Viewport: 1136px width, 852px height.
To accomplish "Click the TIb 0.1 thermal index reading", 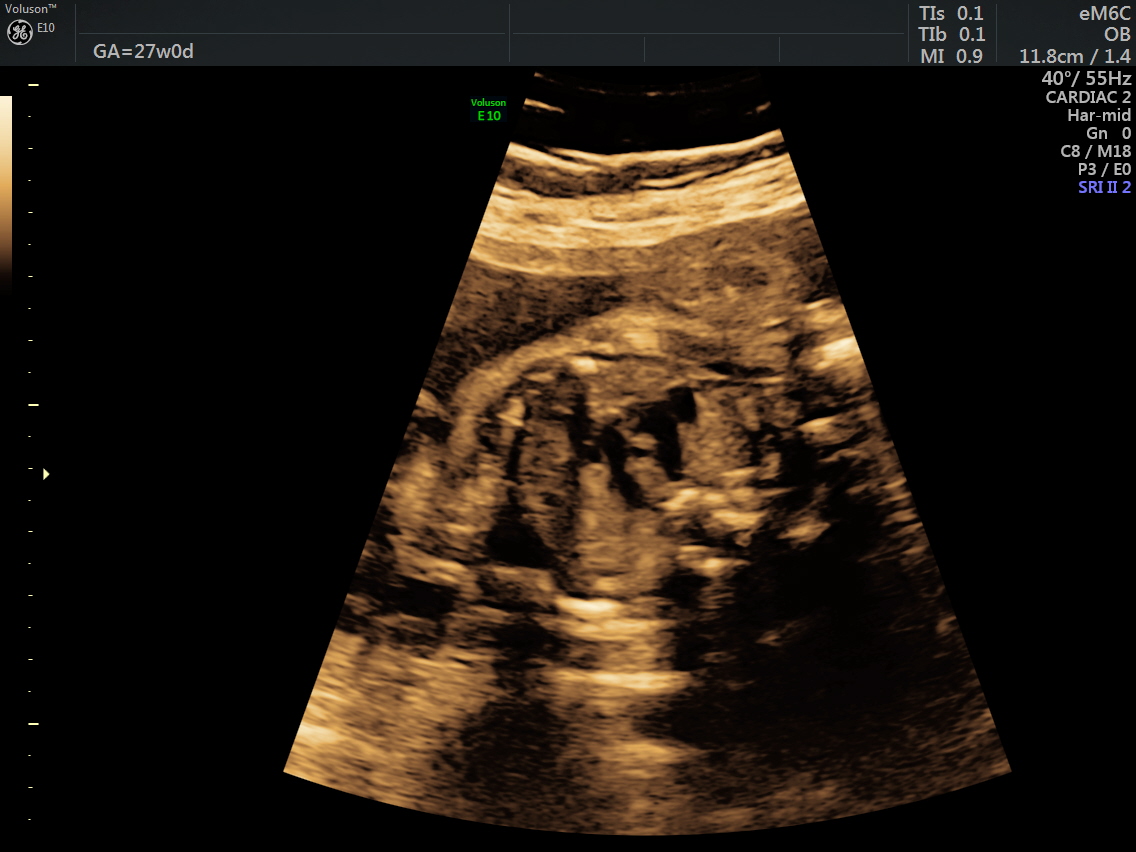I will tap(951, 35).
